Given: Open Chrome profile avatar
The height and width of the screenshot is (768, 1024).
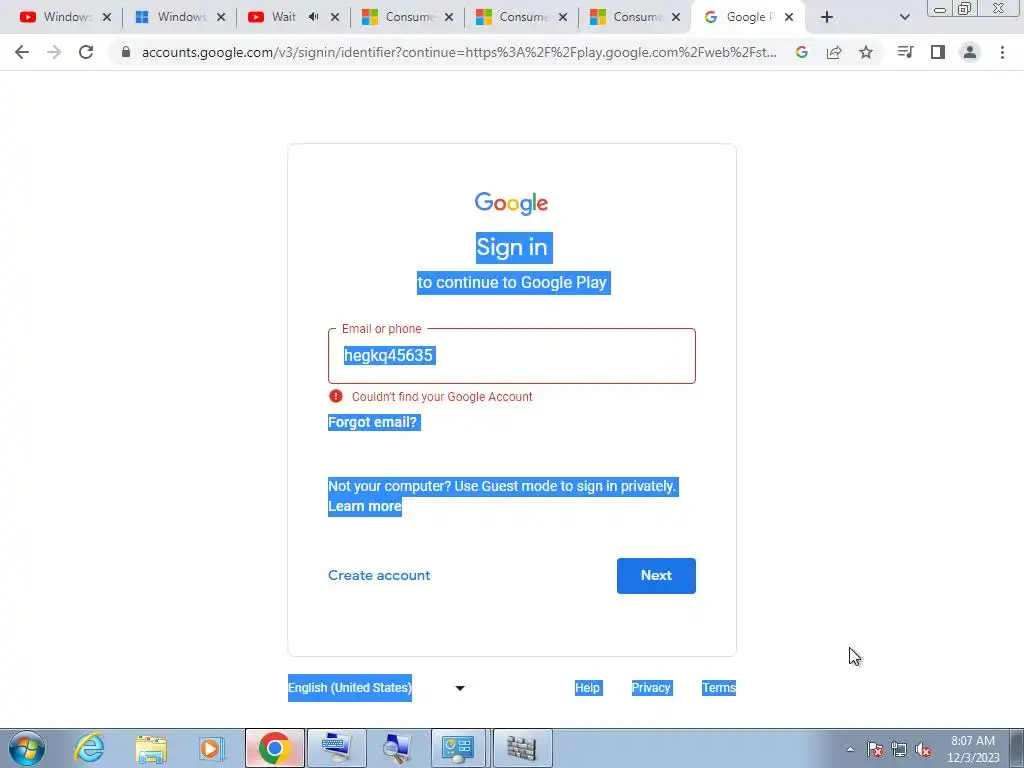Looking at the screenshot, I should (970, 52).
